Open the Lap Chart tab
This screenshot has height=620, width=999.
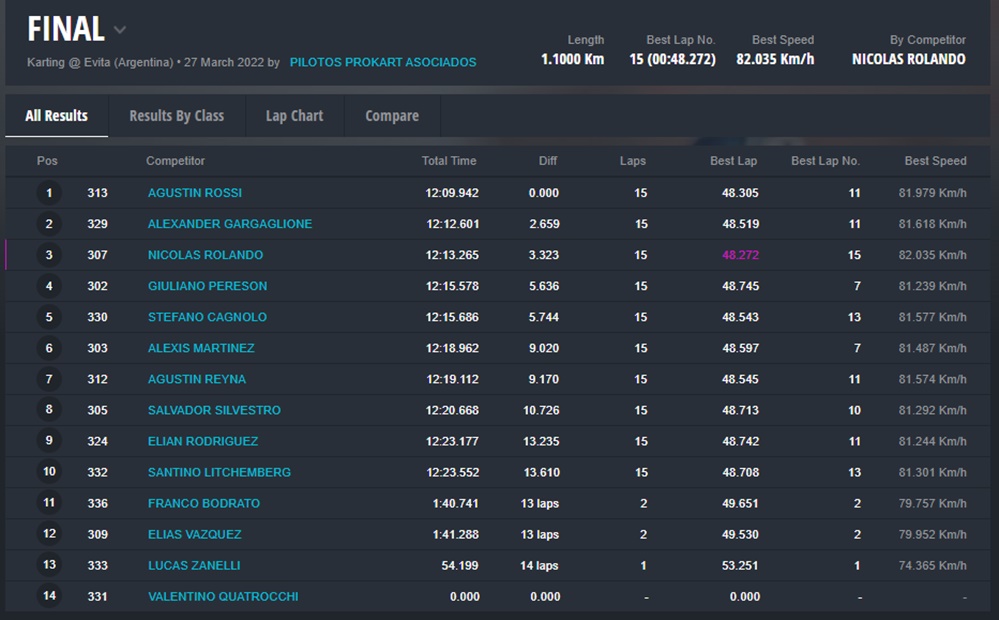(x=294, y=116)
